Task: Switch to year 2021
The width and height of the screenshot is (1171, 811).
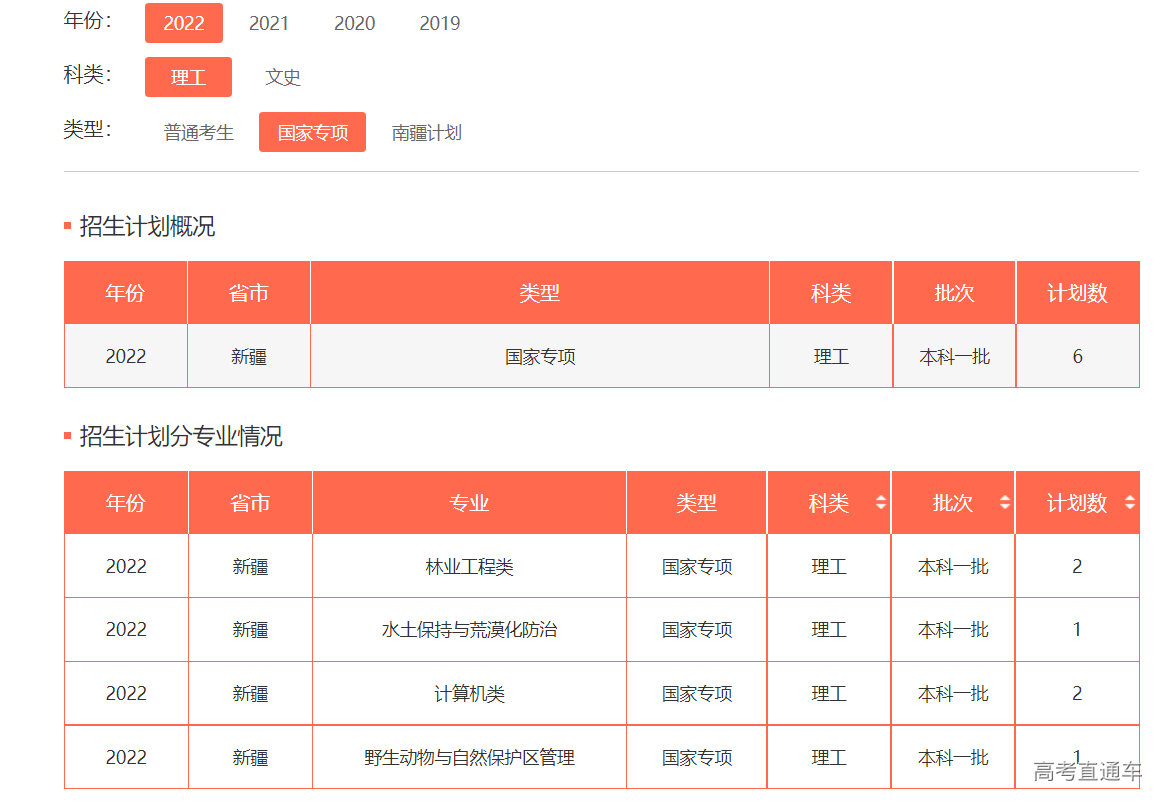Action: [269, 23]
